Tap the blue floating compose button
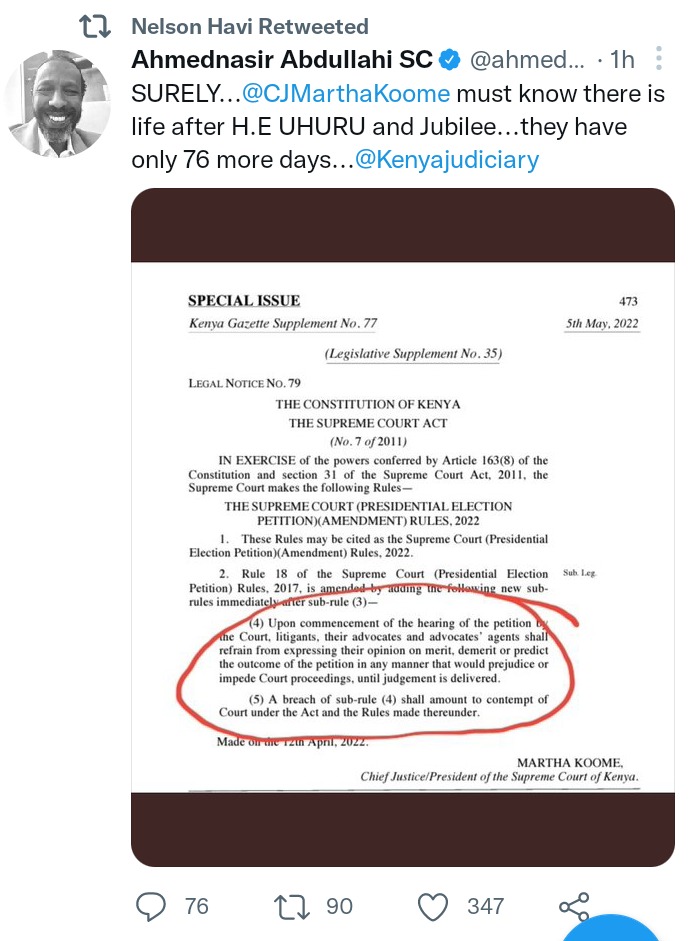This screenshot has width=695, height=941. [x=610, y=928]
